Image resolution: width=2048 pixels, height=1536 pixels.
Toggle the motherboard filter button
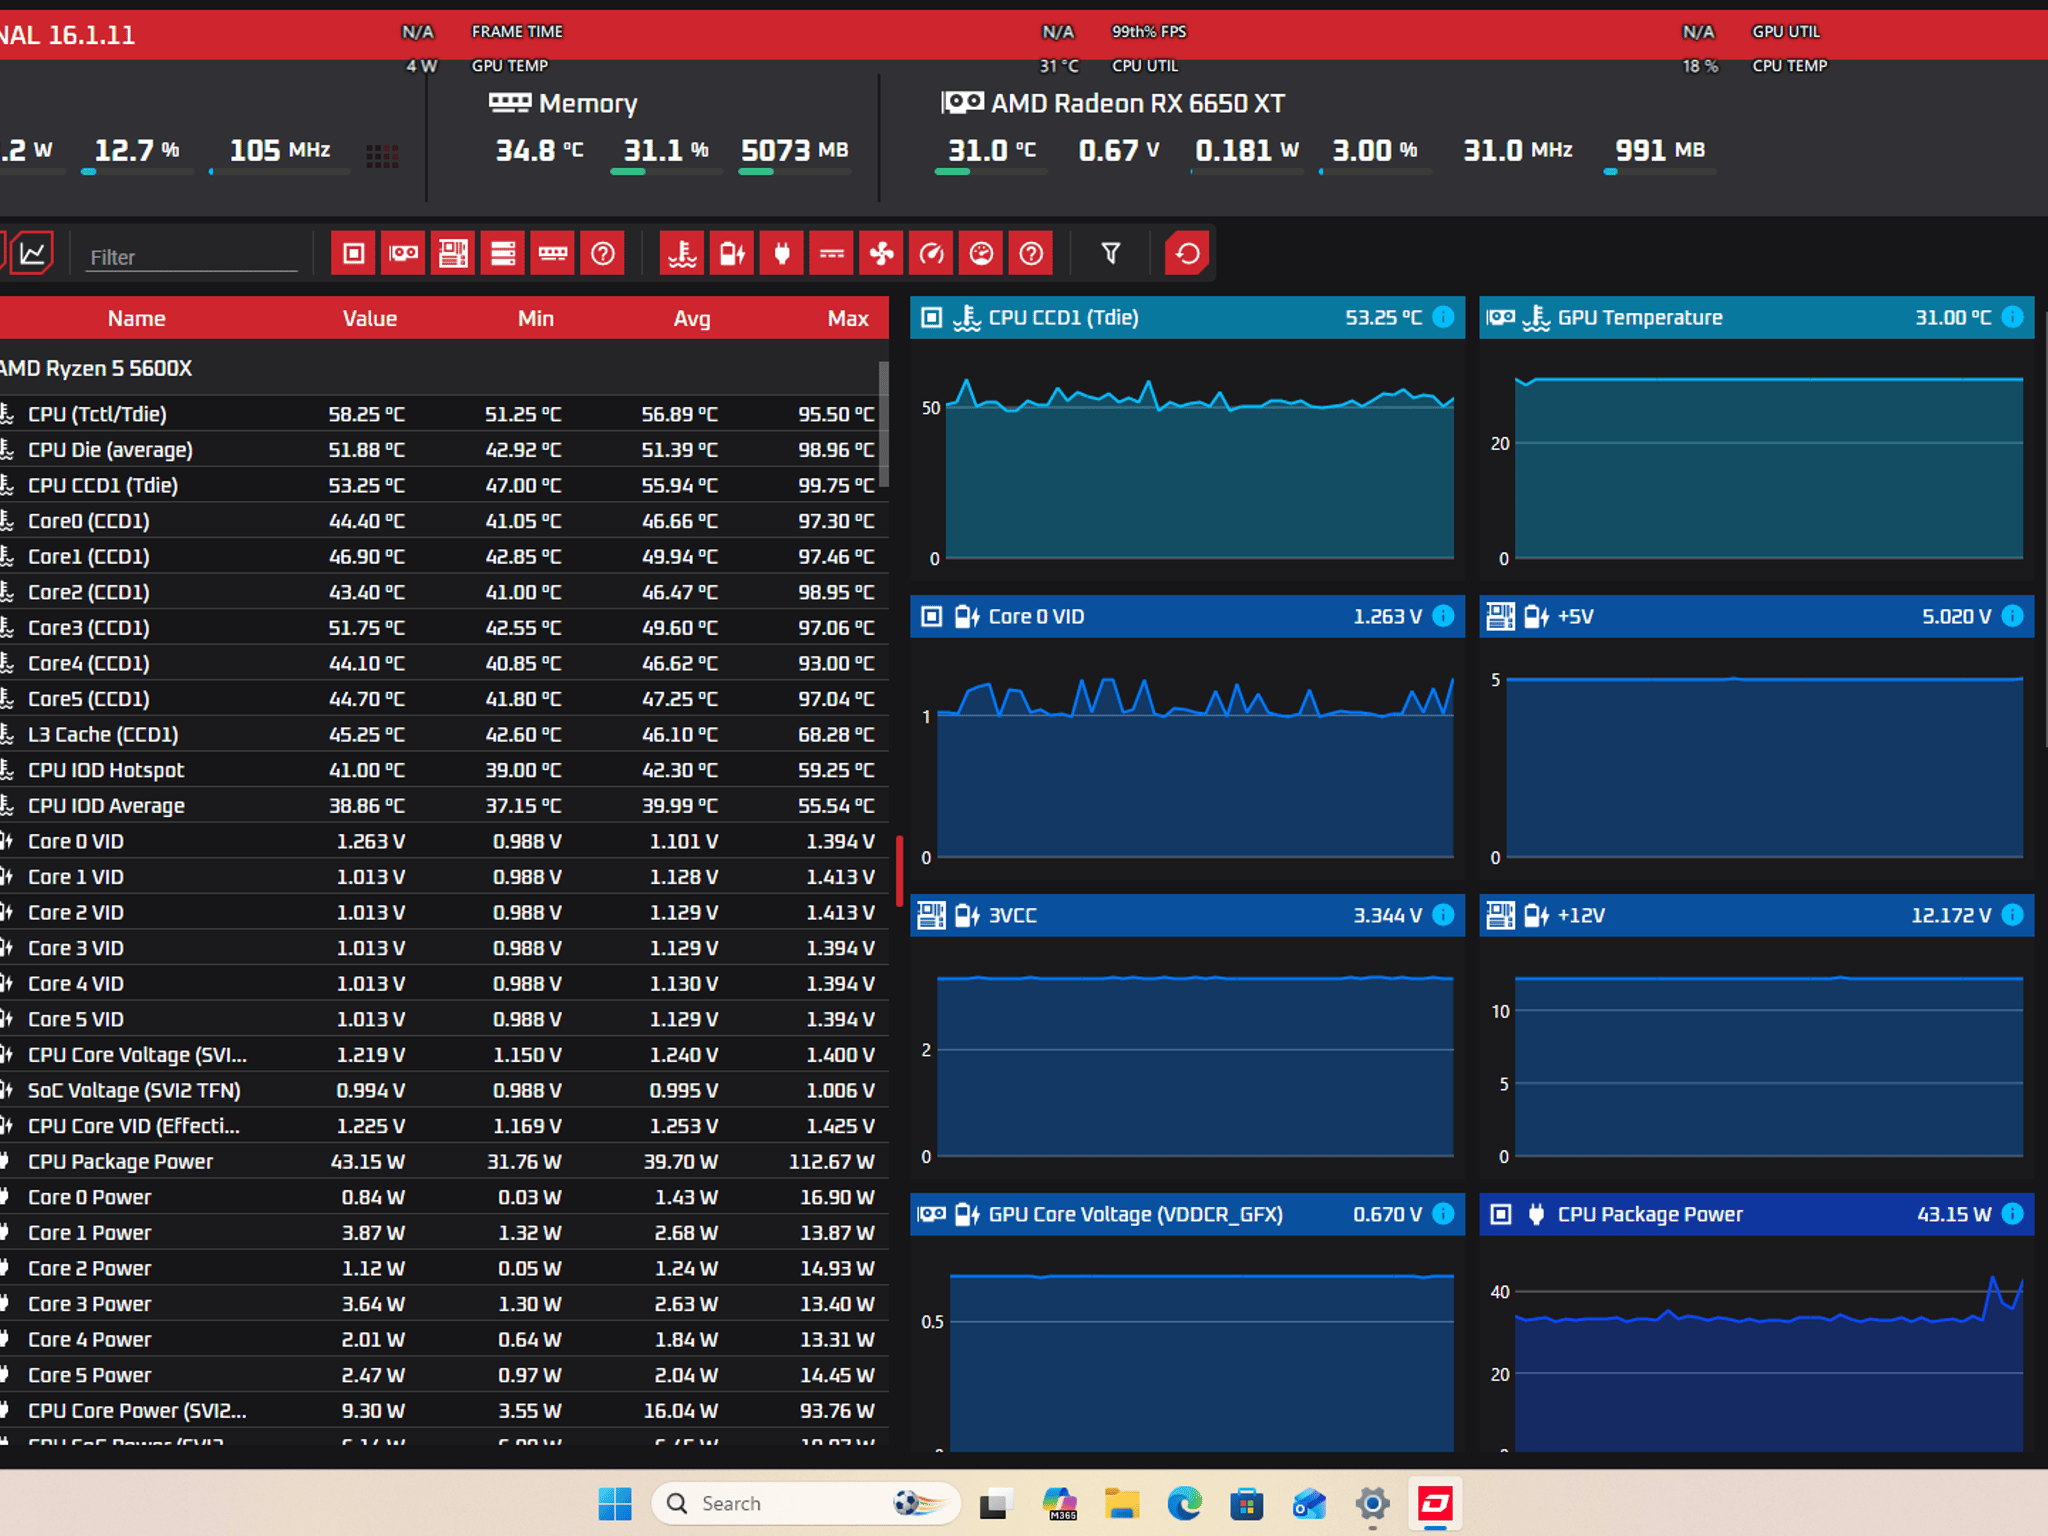tap(453, 253)
